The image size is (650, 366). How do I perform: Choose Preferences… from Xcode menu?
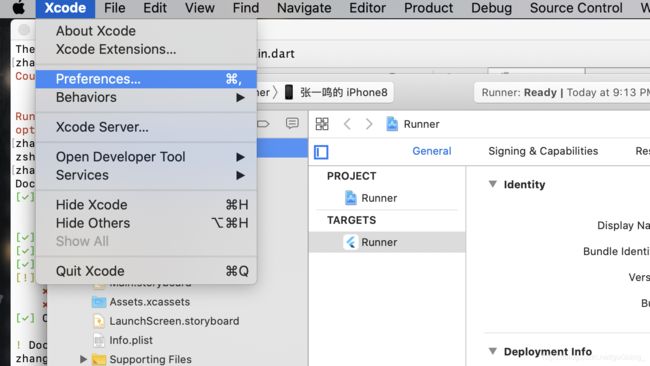pos(146,79)
